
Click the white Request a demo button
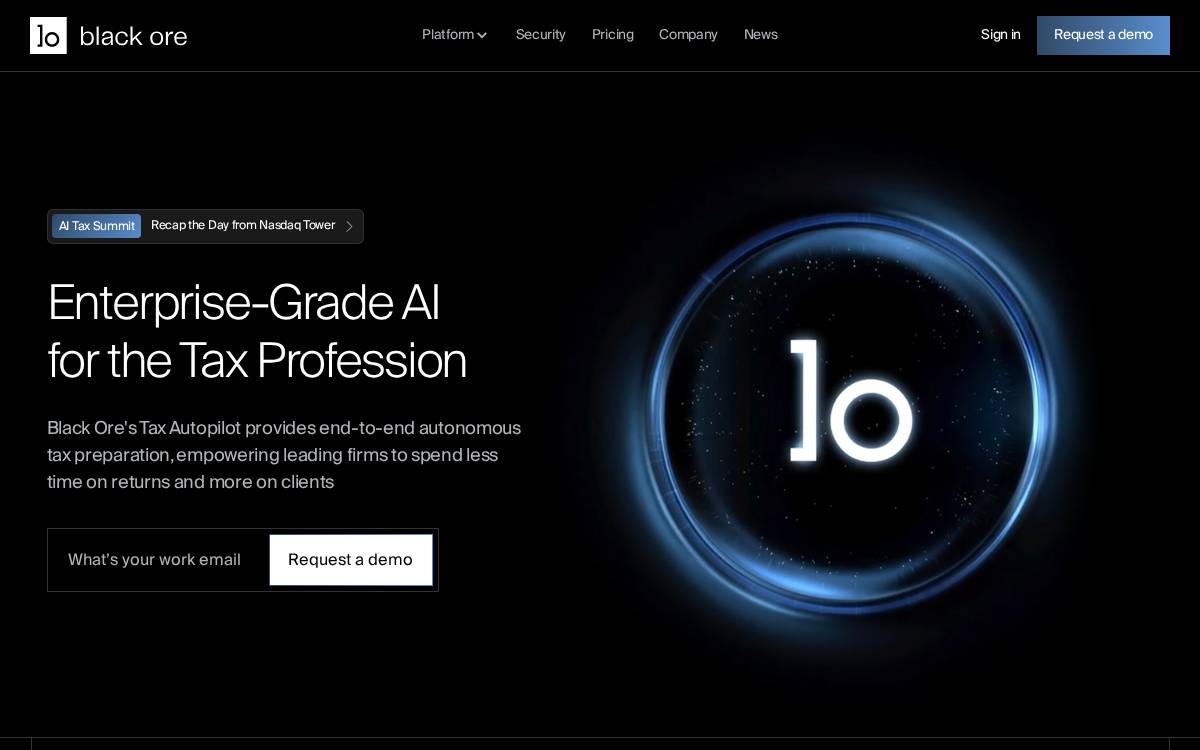pos(351,560)
